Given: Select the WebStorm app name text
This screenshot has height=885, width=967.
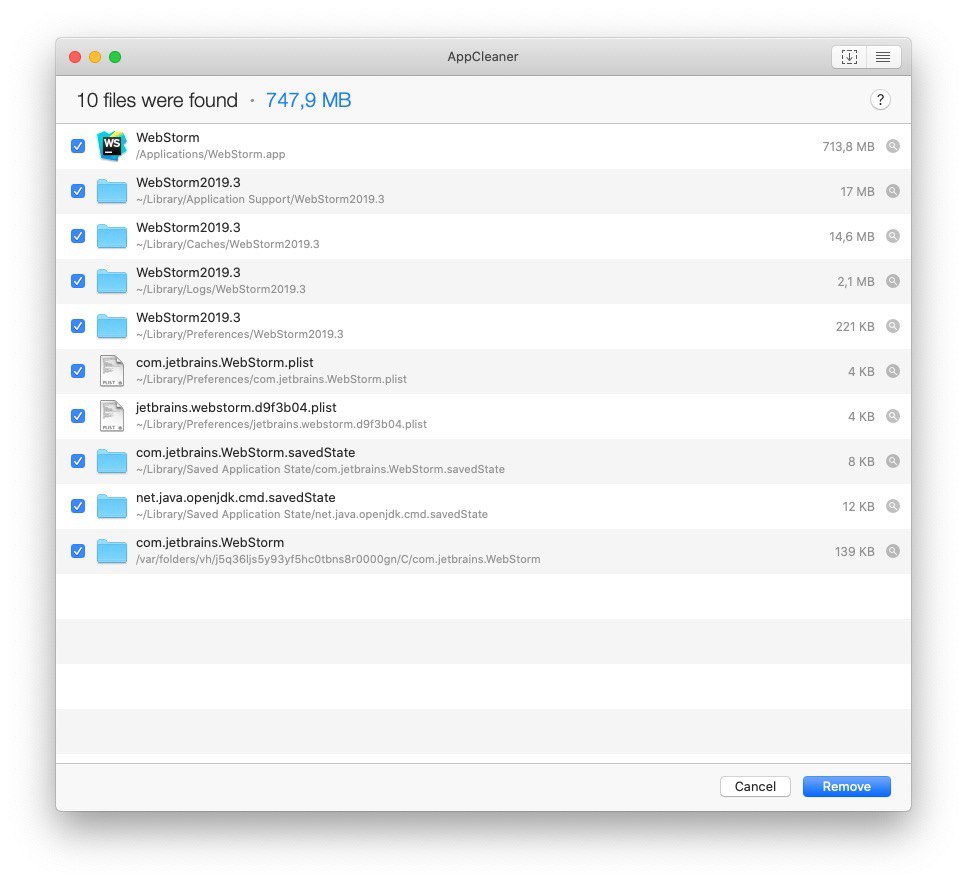Looking at the screenshot, I should 168,138.
